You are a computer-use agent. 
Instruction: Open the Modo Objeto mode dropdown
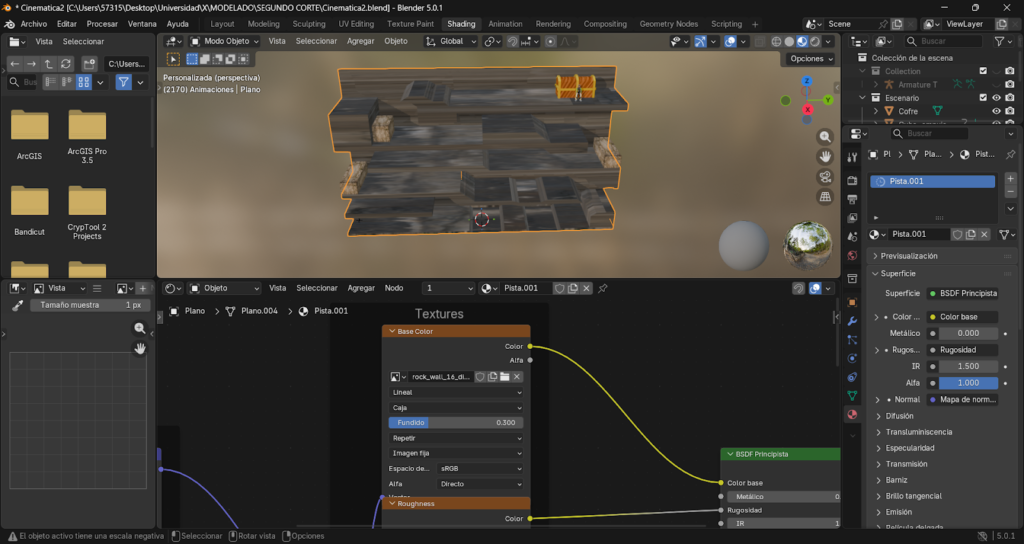pos(225,41)
